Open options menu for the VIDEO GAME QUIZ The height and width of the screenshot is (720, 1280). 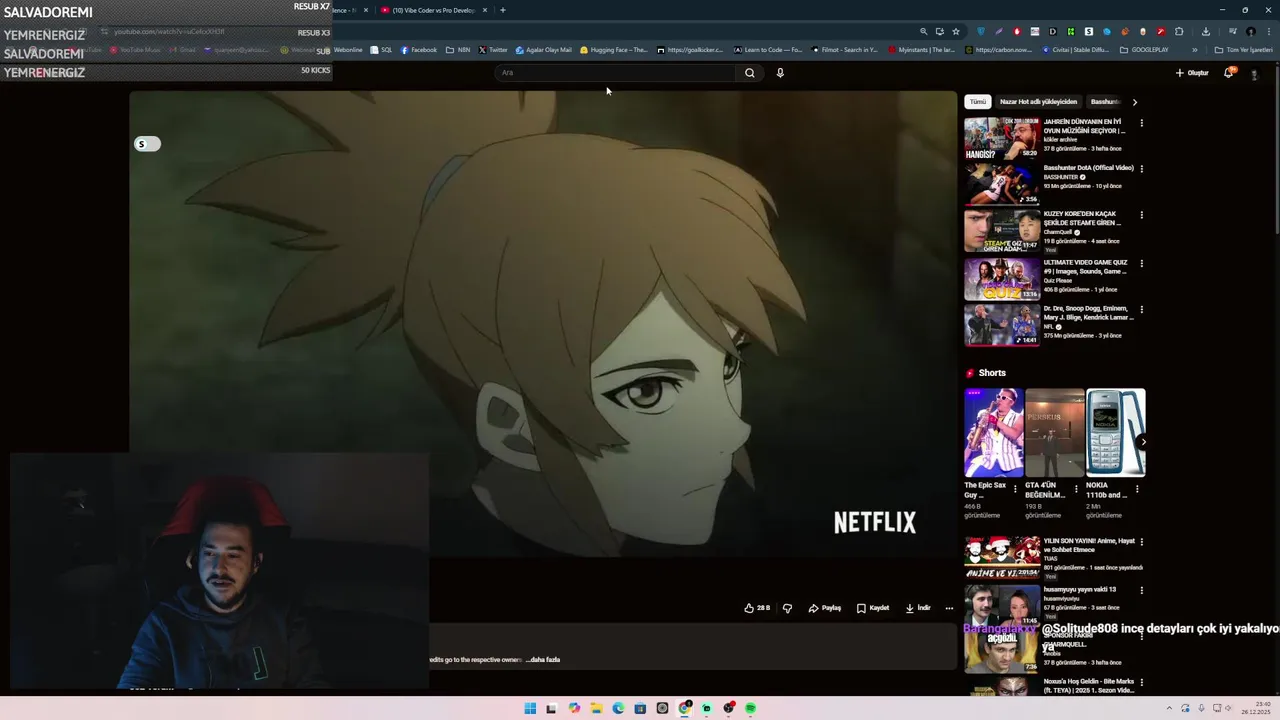[x=1141, y=264]
